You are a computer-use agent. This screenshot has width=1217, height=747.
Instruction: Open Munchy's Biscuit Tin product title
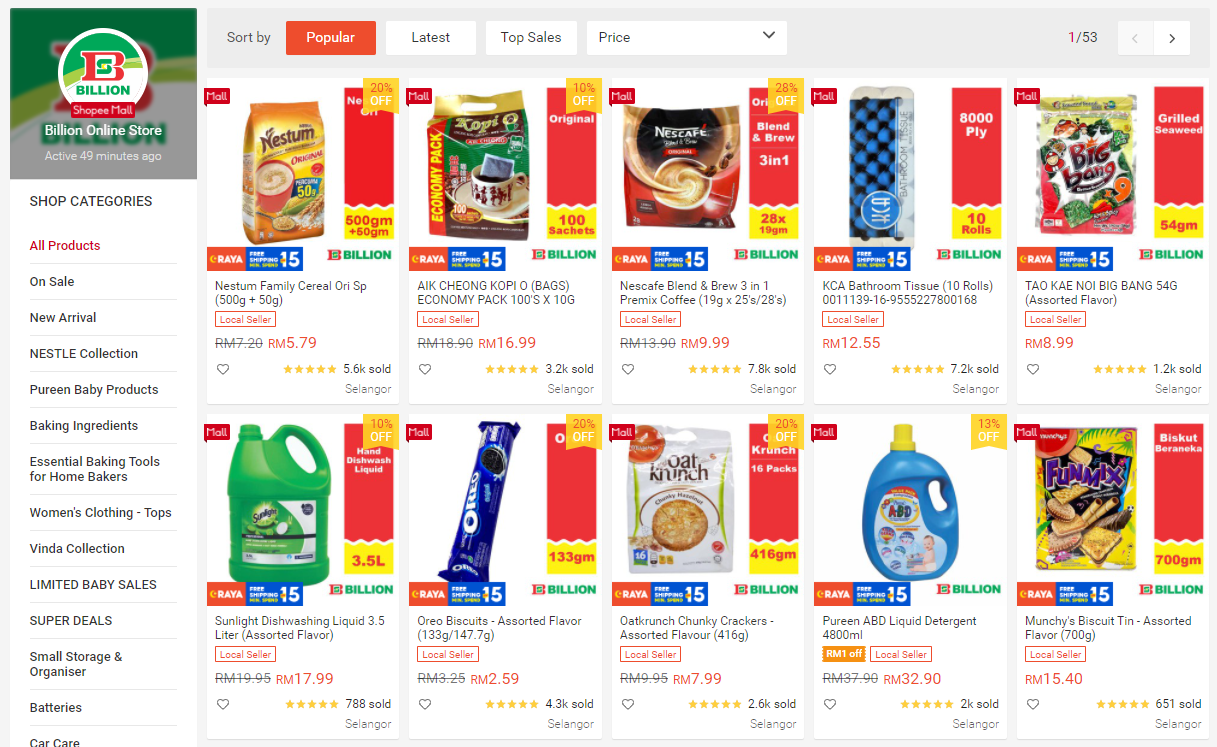coord(1108,628)
